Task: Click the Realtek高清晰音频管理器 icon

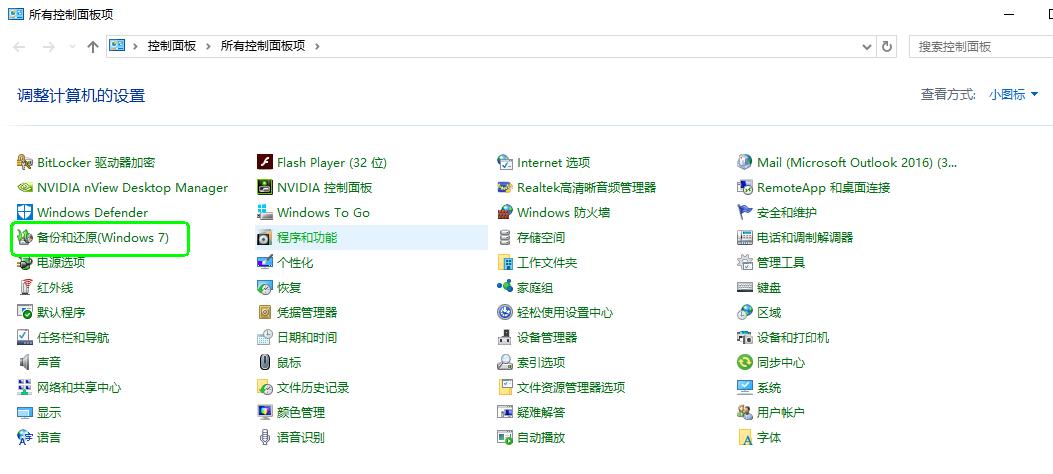Action: click(x=505, y=187)
